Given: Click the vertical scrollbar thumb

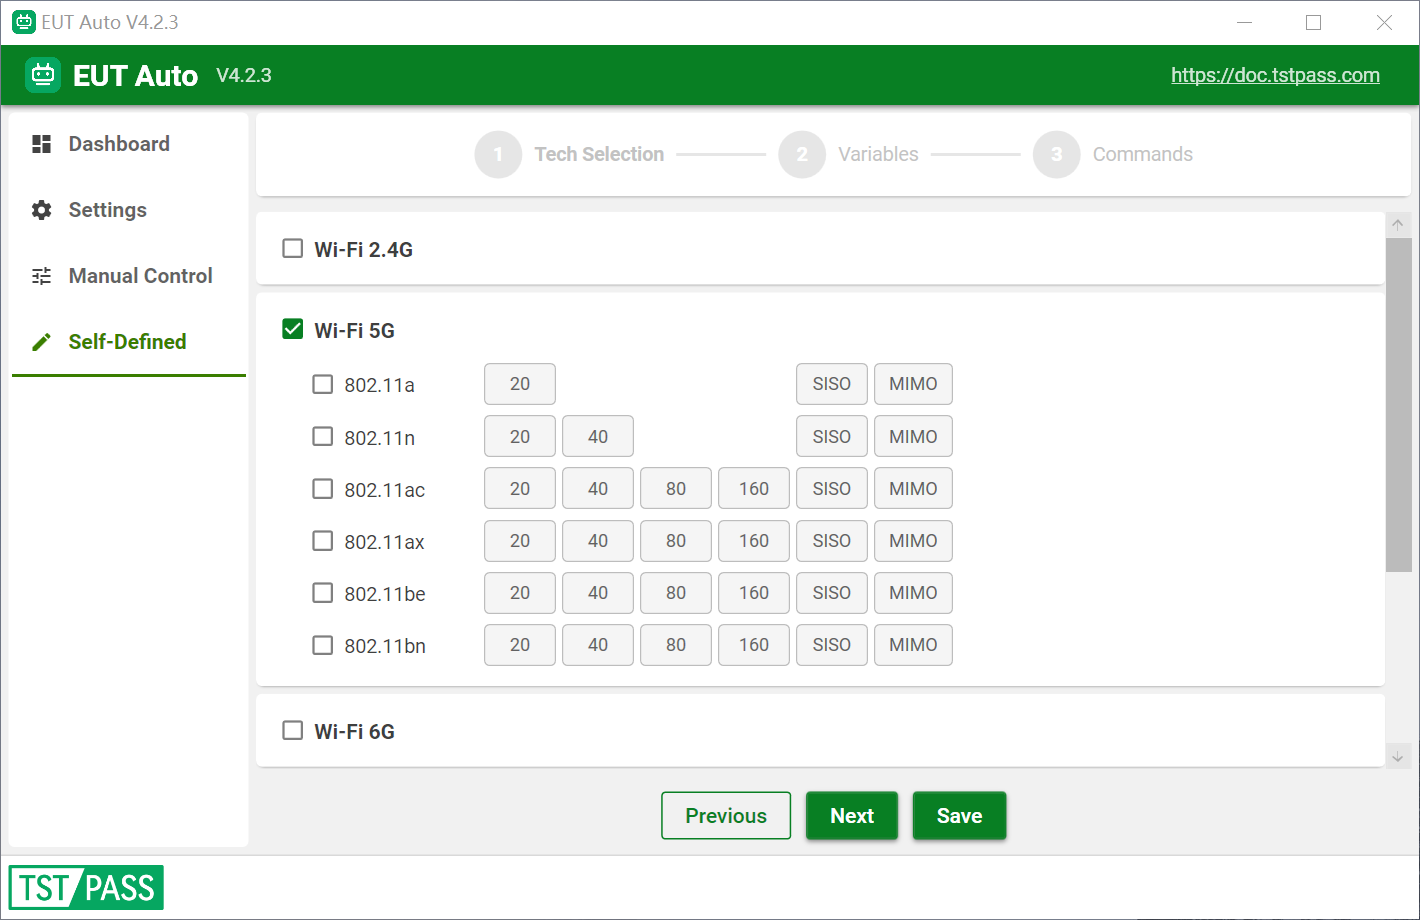Looking at the screenshot, I should click(x=1398, y=405).
